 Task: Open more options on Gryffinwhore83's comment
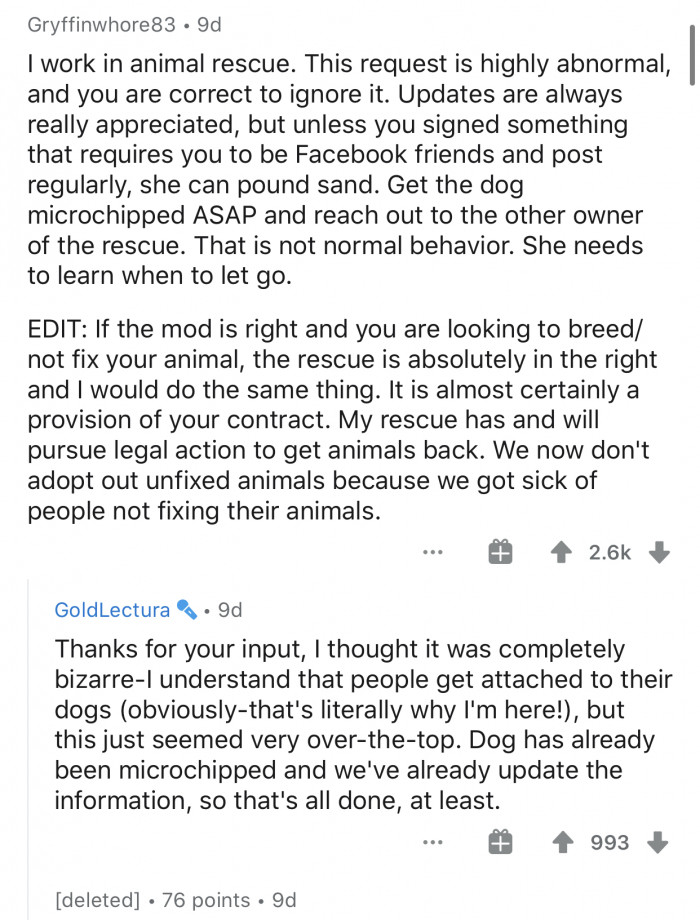pos(431,552)
